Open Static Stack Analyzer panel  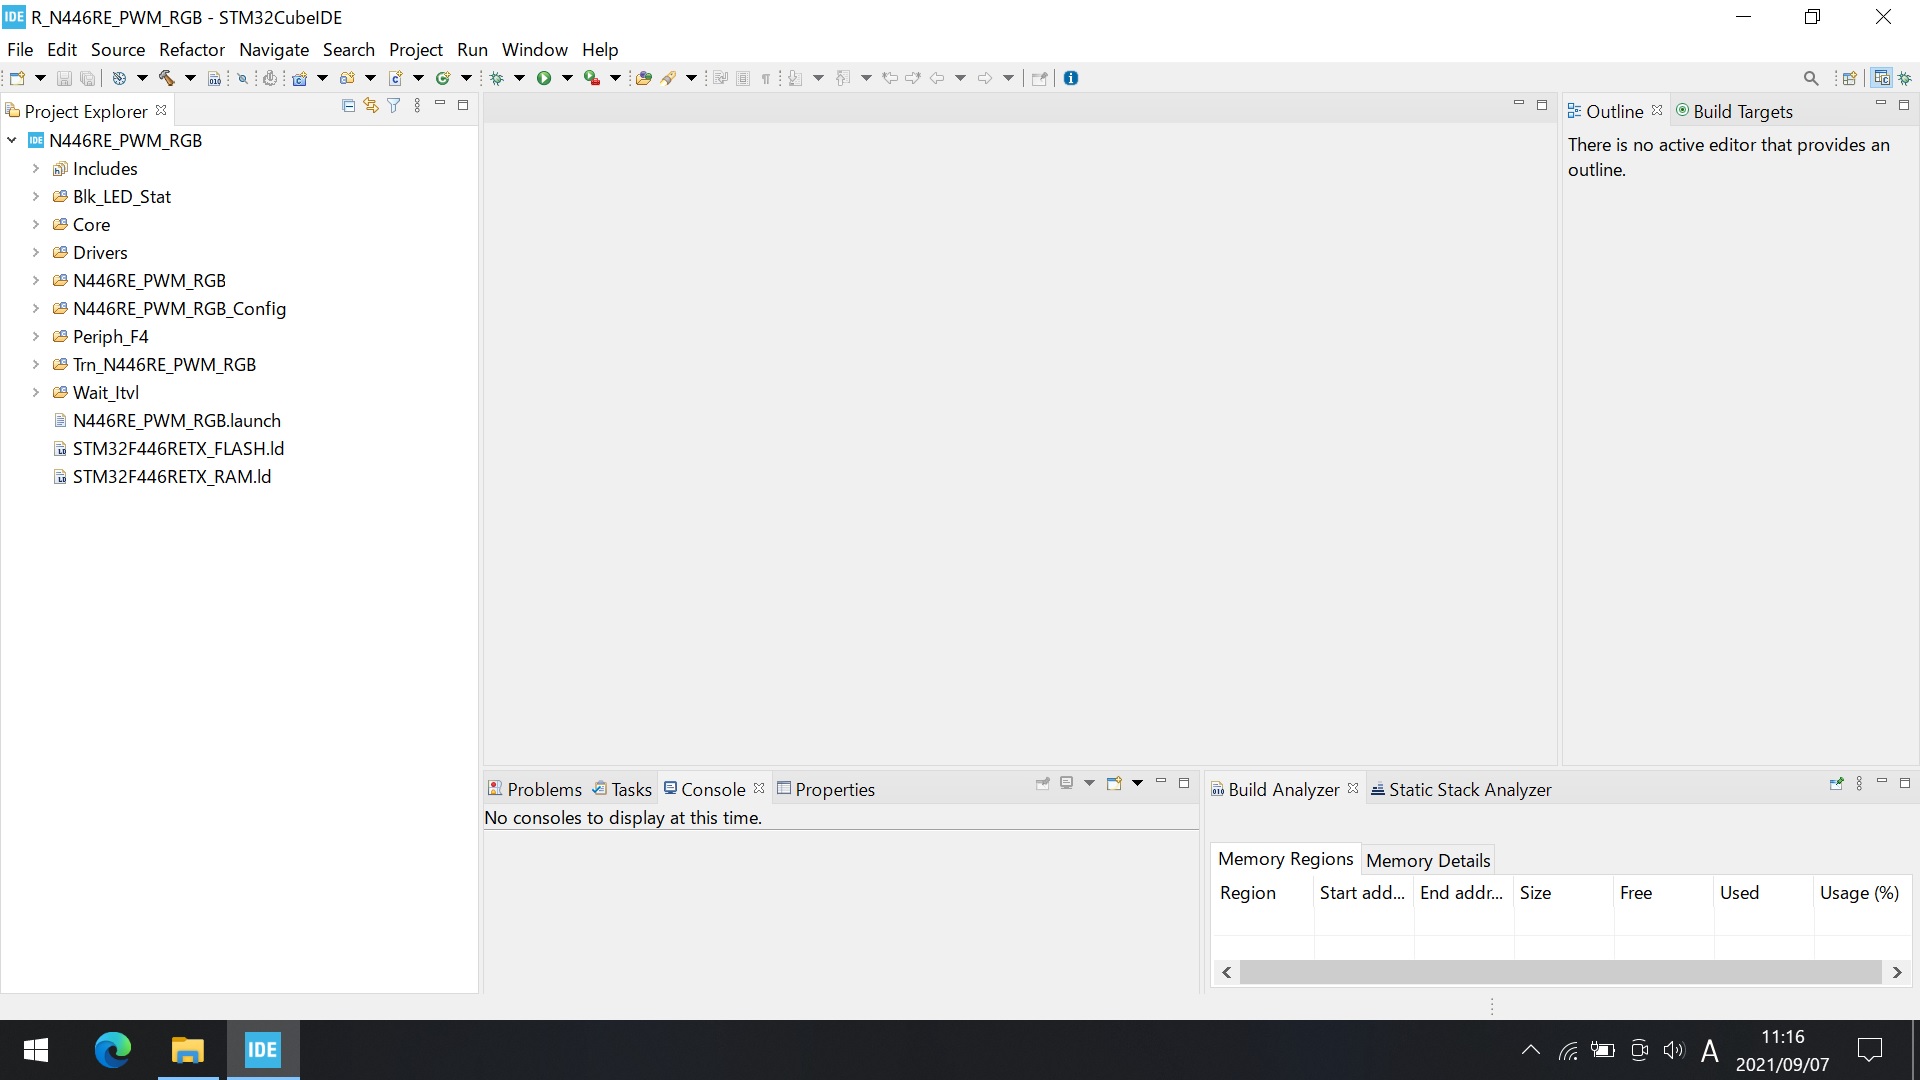[1466, 789]
